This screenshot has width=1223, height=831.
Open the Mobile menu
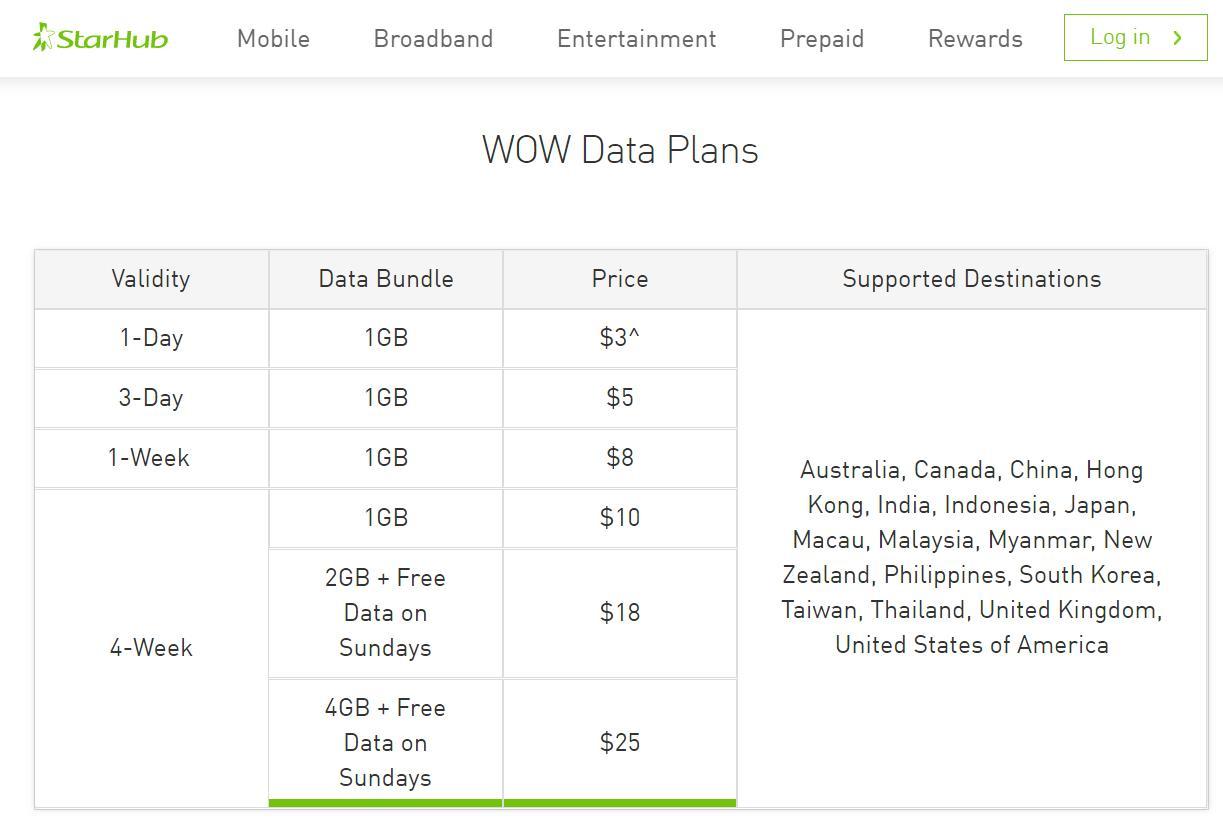click(273, 39)
